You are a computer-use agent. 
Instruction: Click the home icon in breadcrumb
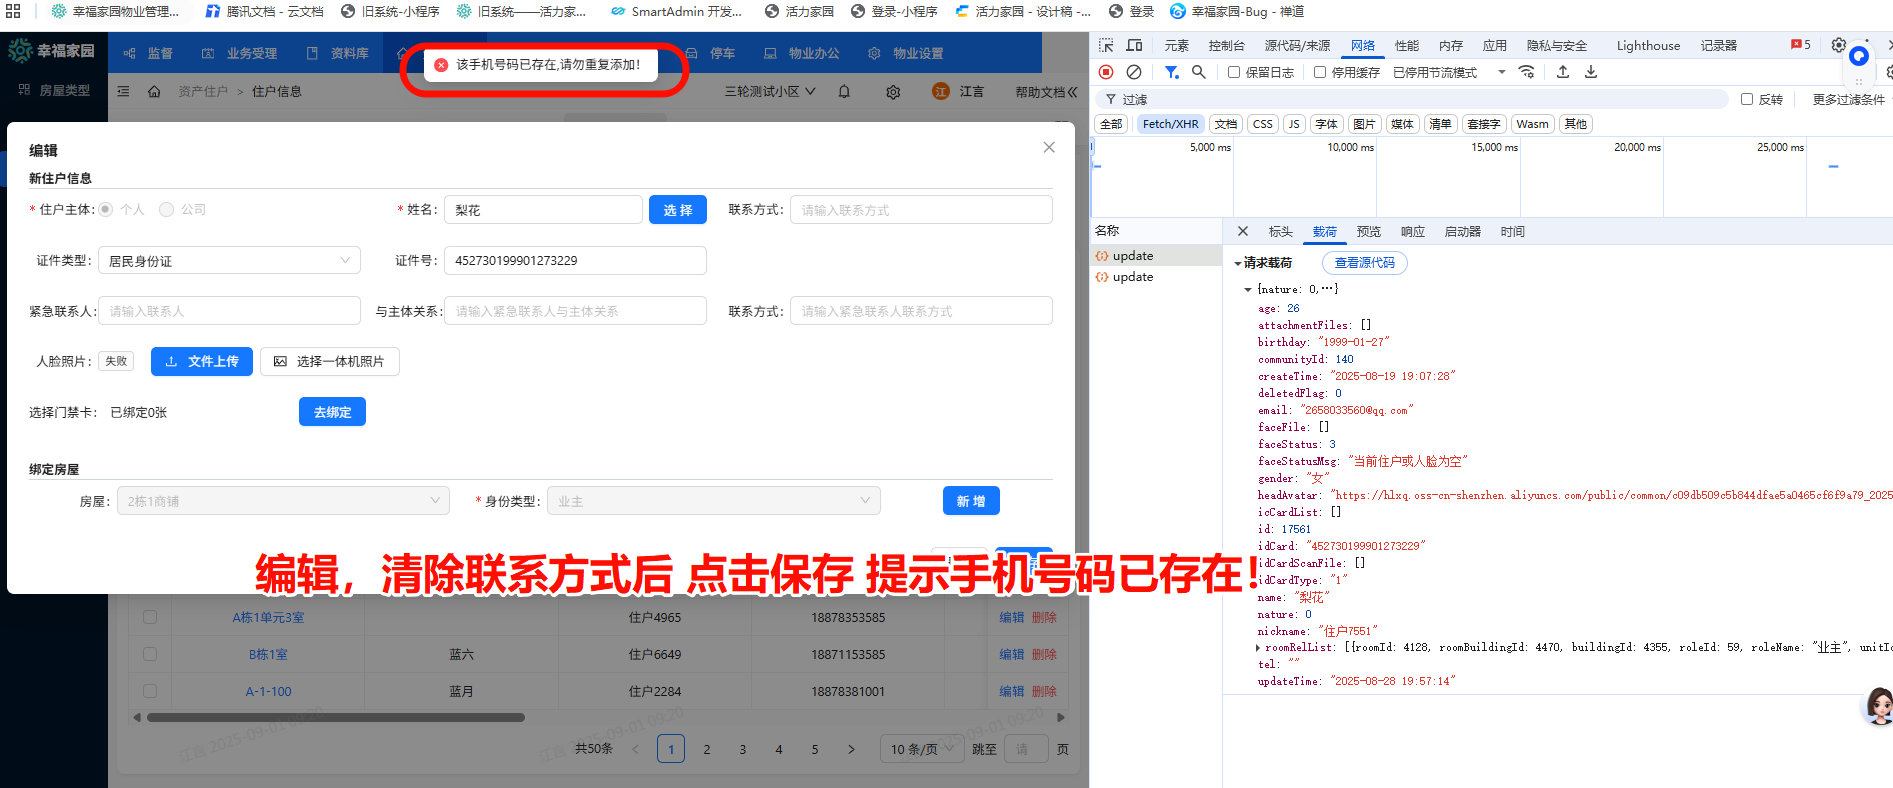tap(154, 91)
